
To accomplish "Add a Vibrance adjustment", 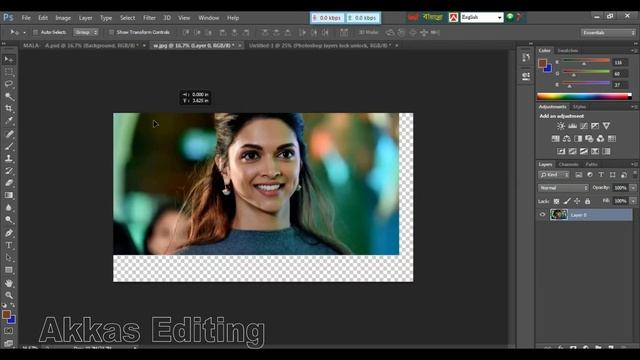I will tap(607, 126).
